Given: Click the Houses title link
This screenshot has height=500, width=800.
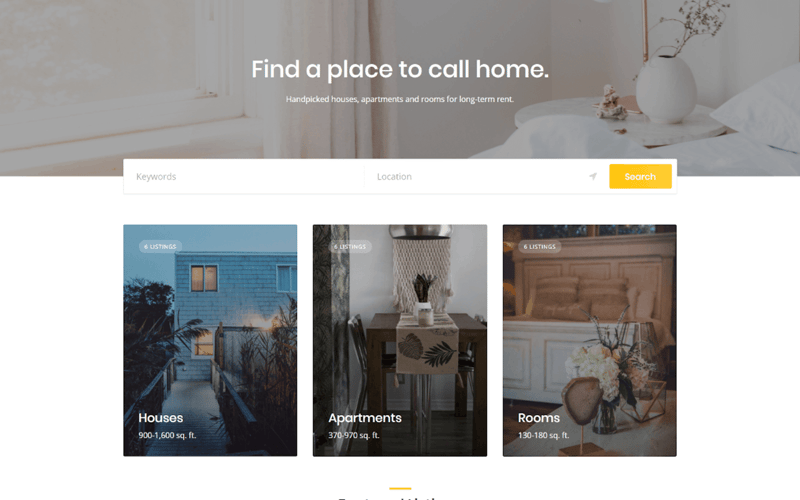Looking at the screenshot, I should click(161, 418).
